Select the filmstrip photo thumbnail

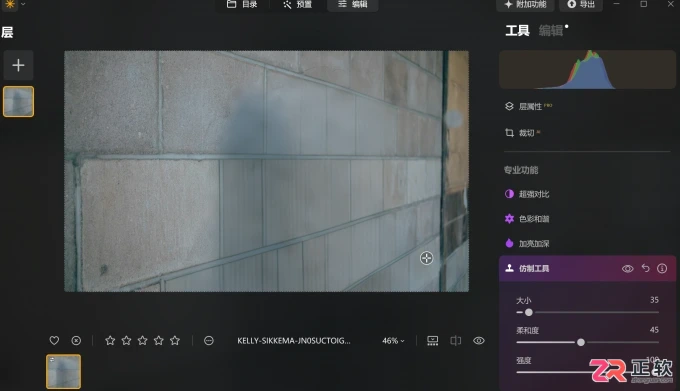point(64,371)
